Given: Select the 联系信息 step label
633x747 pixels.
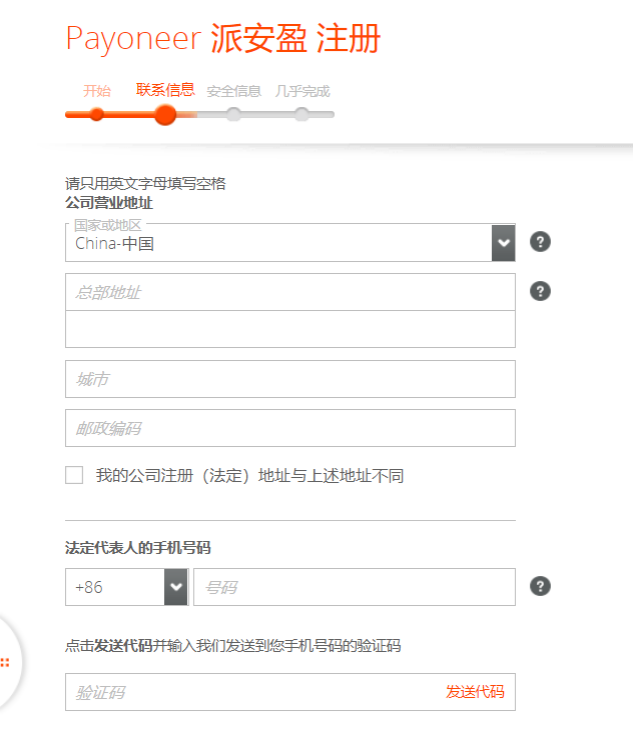Looking at the screenshot, I should tap(165, 90).
